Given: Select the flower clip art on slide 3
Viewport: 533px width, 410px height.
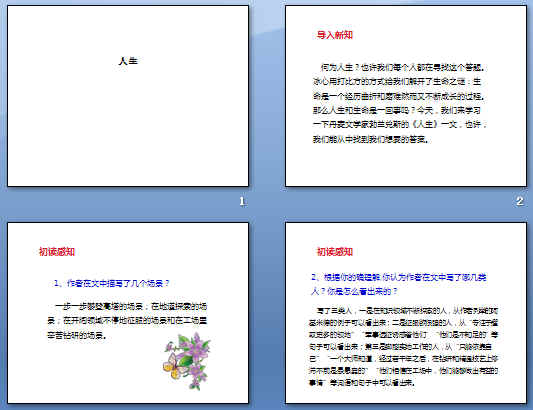Looking at the screenshot, I should (187, 361).
